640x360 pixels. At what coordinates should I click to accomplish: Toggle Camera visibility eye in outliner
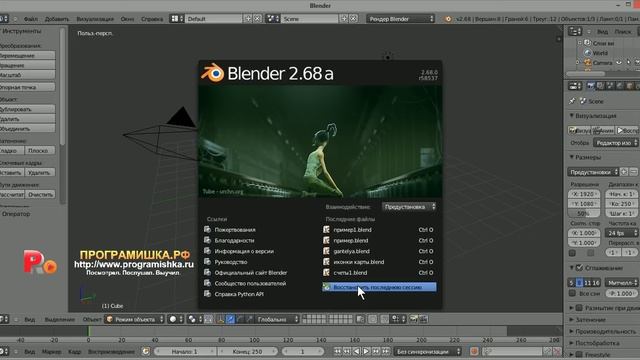619,62
